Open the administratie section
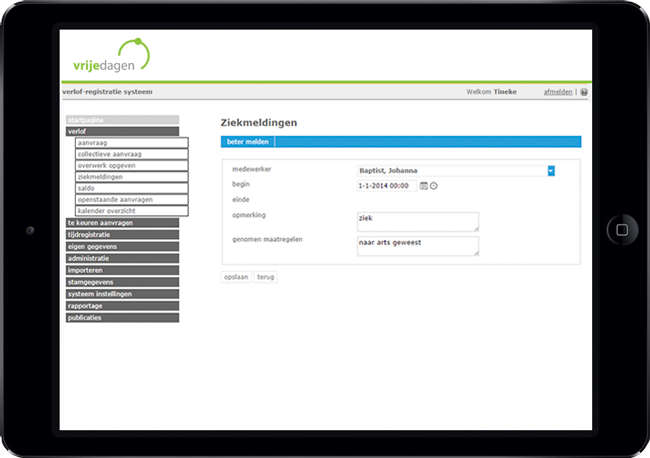650x458 pixels. tap(122, 258)
